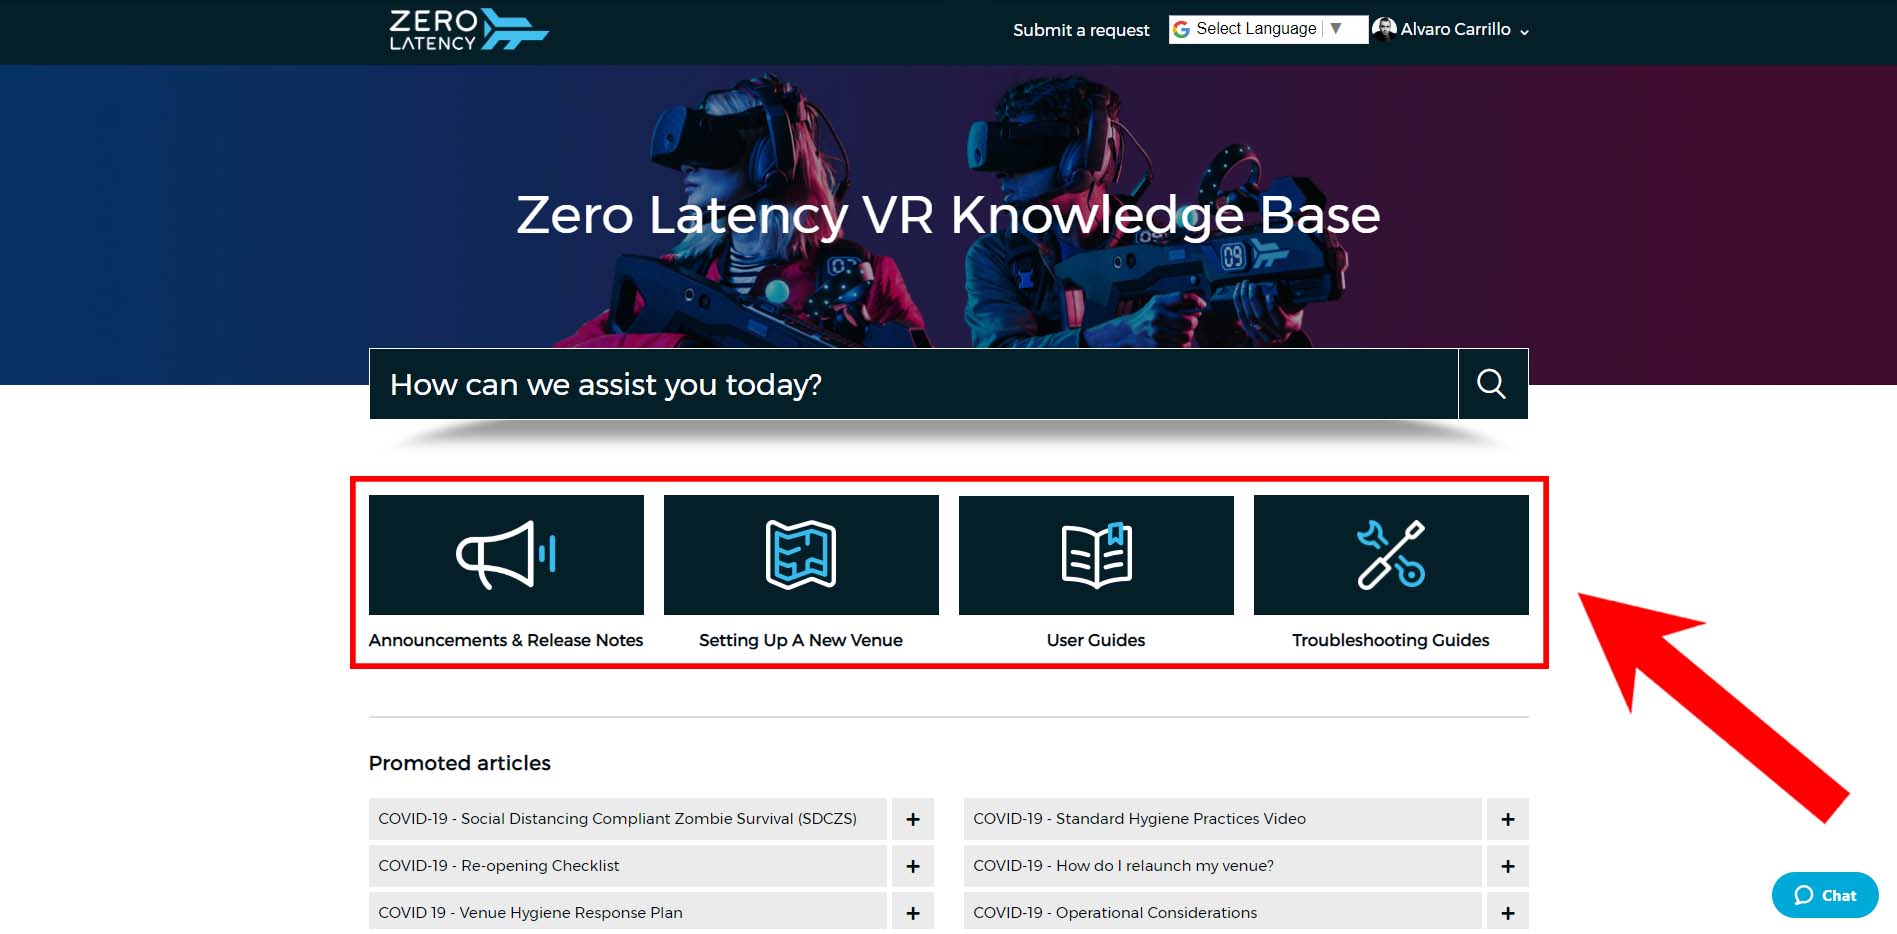Expand the Social Distancing Compliant Zombie Survival article
The height and width of the screenshot is (934, 1897).
[x=913, y=819]
